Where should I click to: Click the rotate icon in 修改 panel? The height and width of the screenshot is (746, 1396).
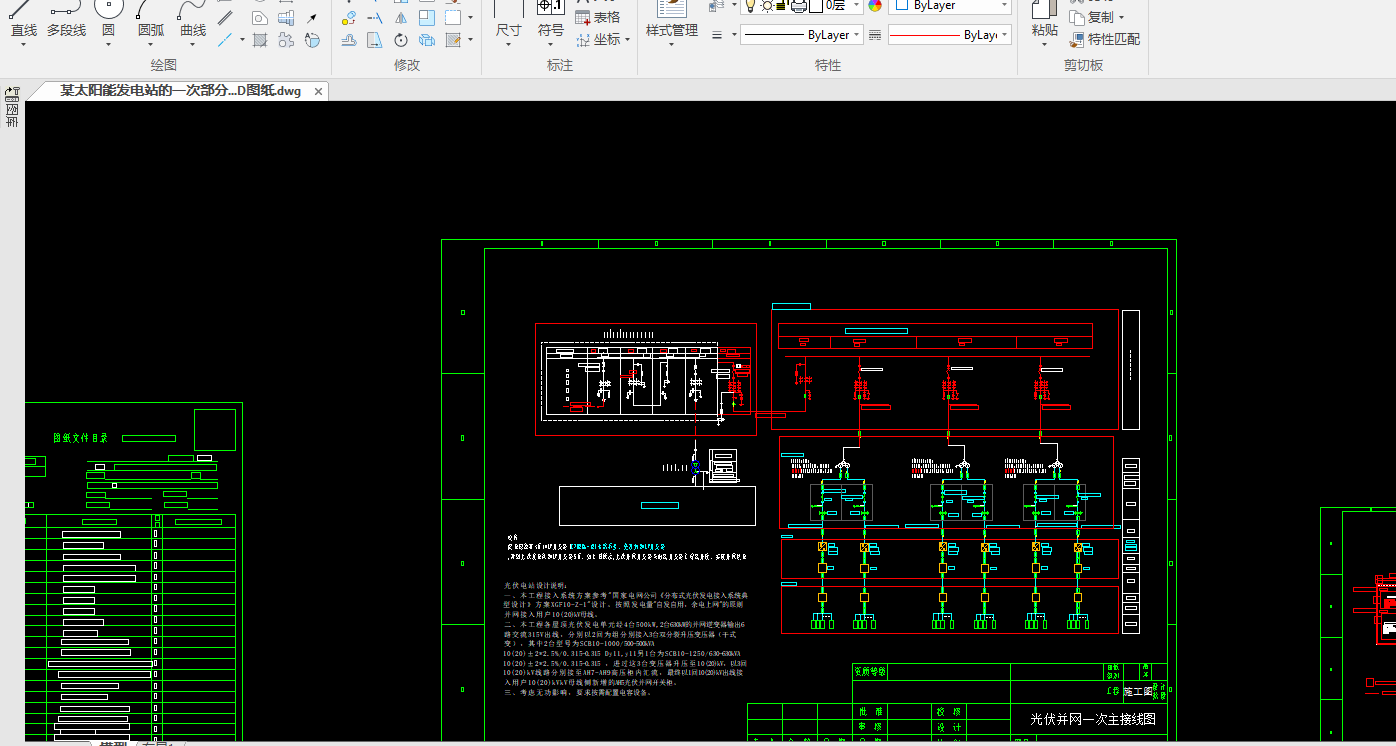(x=401, y=40)
